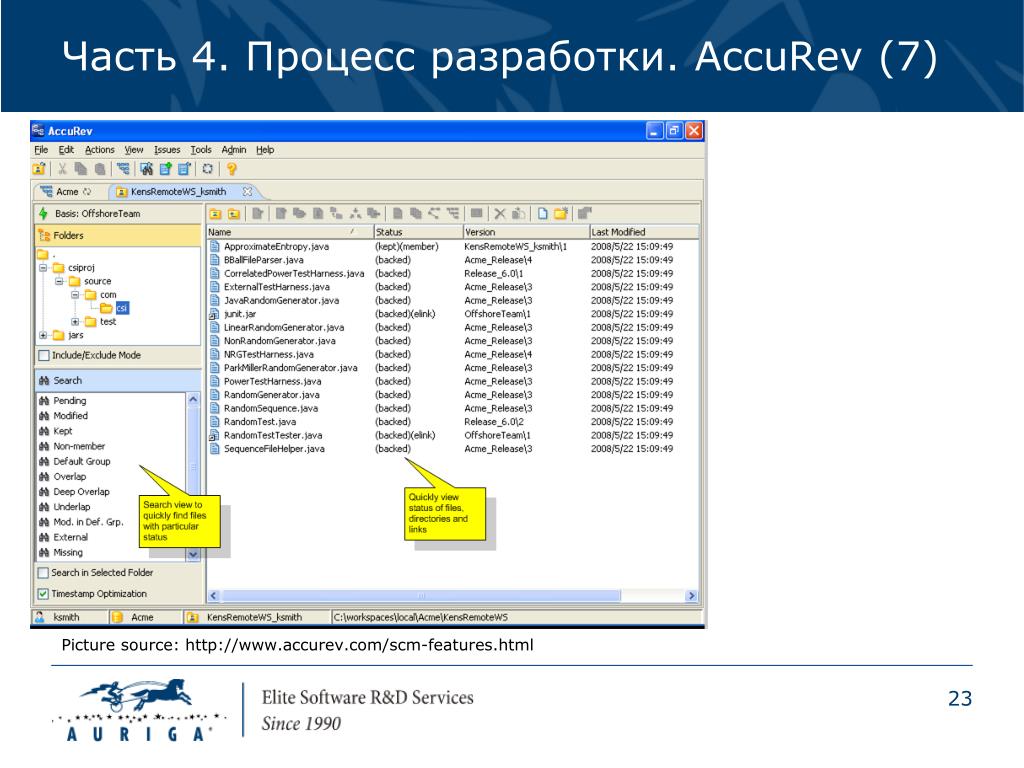Viewport: 1024px width, 768px height.
Task: Sort by the Name column header
Action: click(x=289, y=232)
